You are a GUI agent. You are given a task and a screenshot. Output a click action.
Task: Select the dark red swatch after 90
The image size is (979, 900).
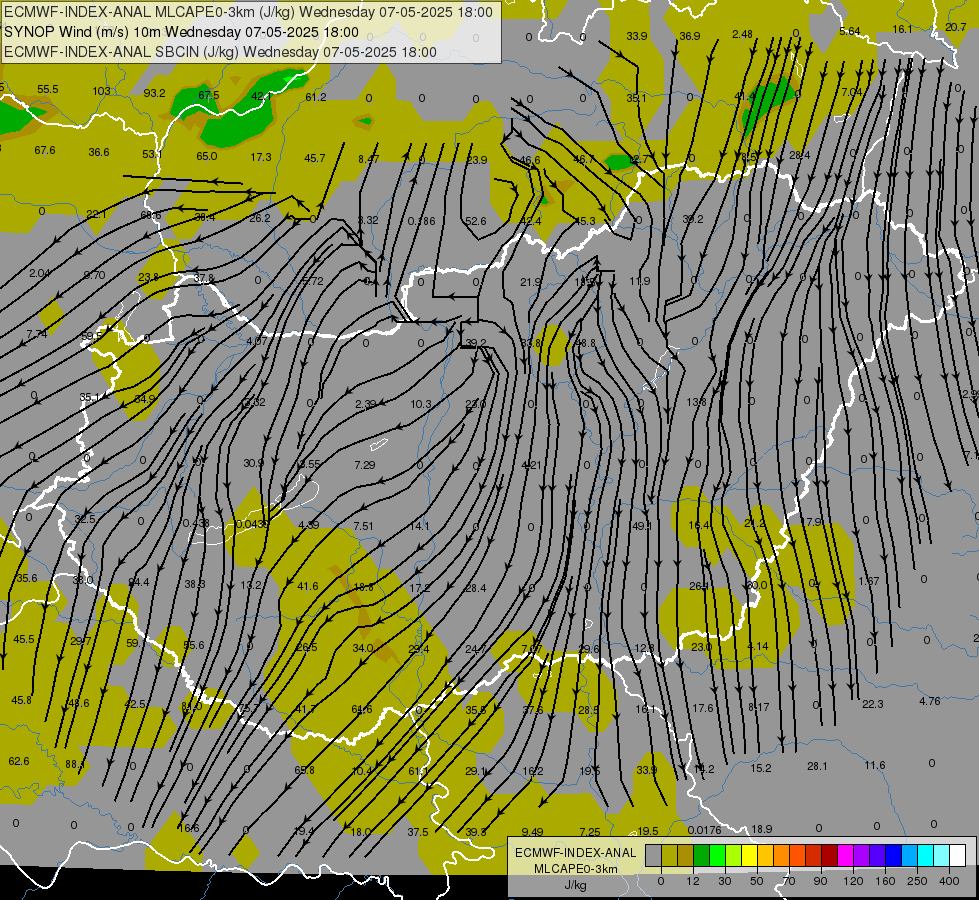829,855
